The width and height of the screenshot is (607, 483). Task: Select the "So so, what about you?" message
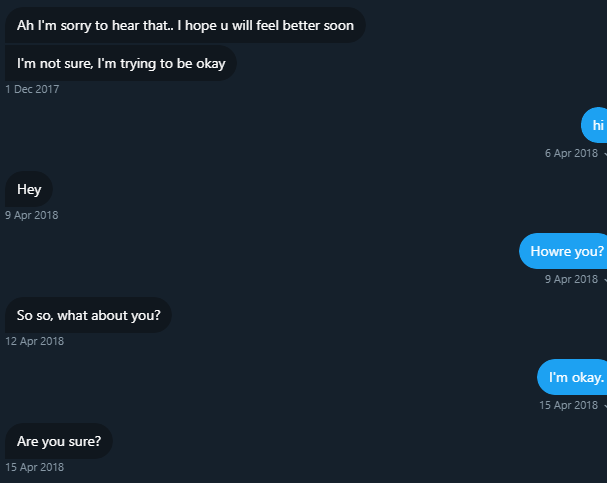88,315
